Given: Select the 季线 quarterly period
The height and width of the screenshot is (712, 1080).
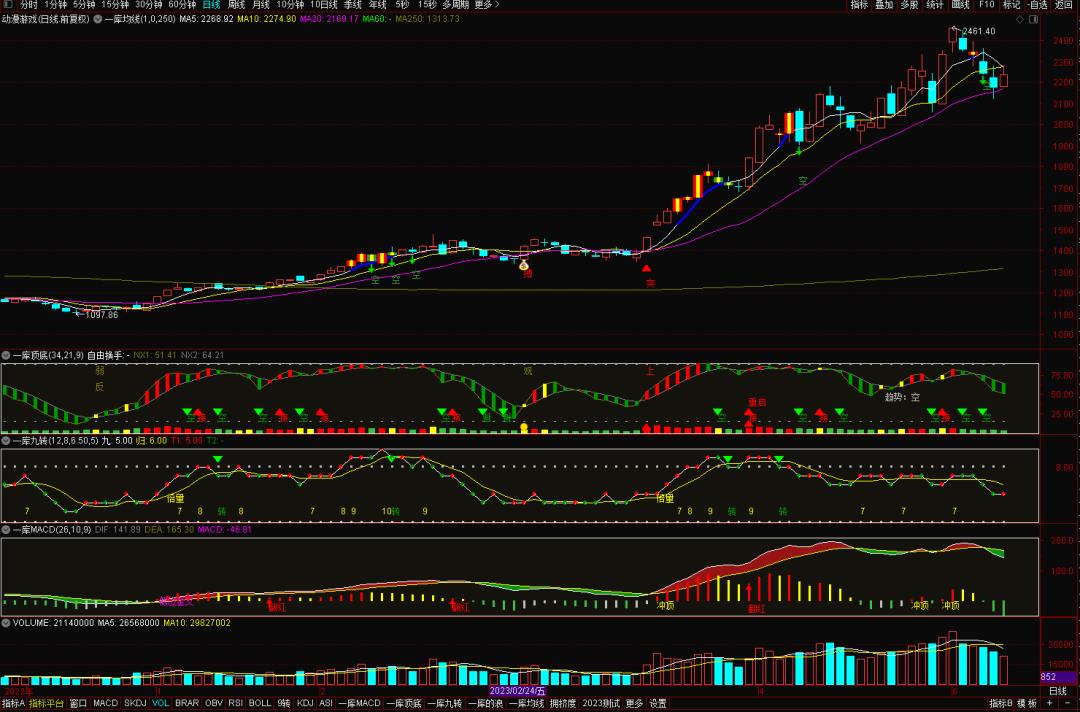Looking at the screenshot, I should pyautogui.click(x=353, y=4).
